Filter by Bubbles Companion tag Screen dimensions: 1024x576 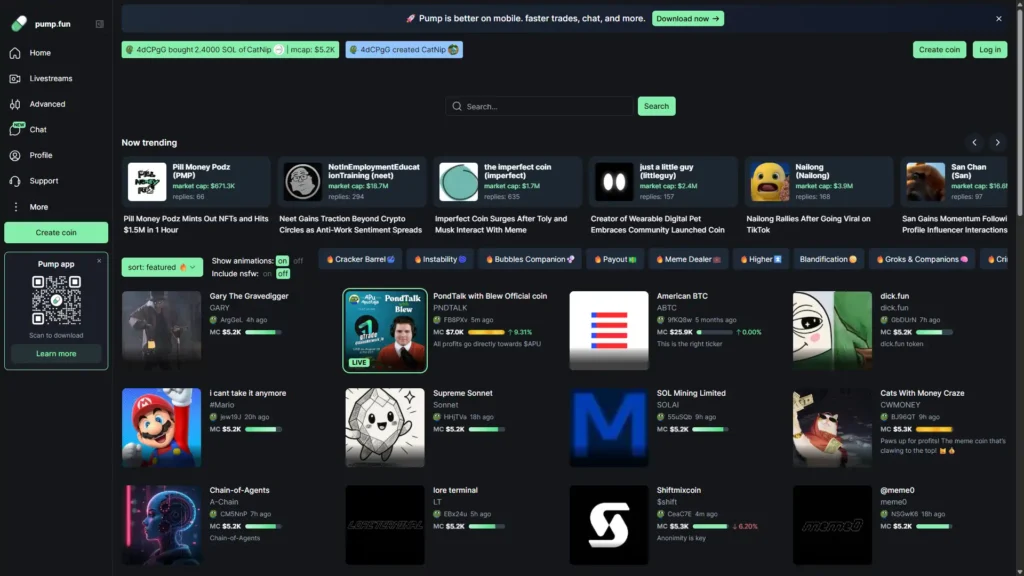tap(530, 259)
